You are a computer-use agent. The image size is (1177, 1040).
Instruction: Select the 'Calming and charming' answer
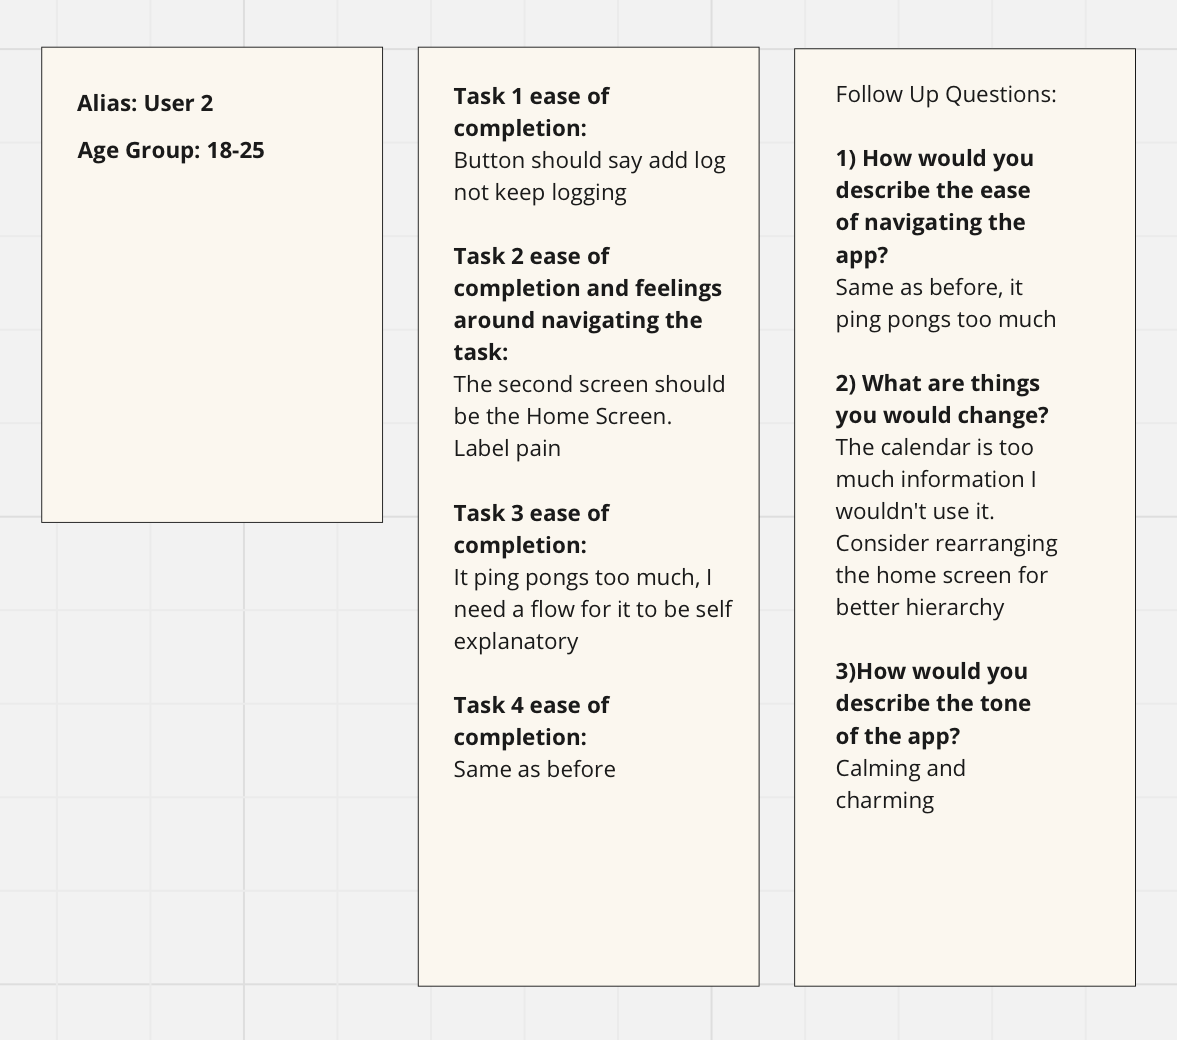pyautogui.click(x=900, y=784)
